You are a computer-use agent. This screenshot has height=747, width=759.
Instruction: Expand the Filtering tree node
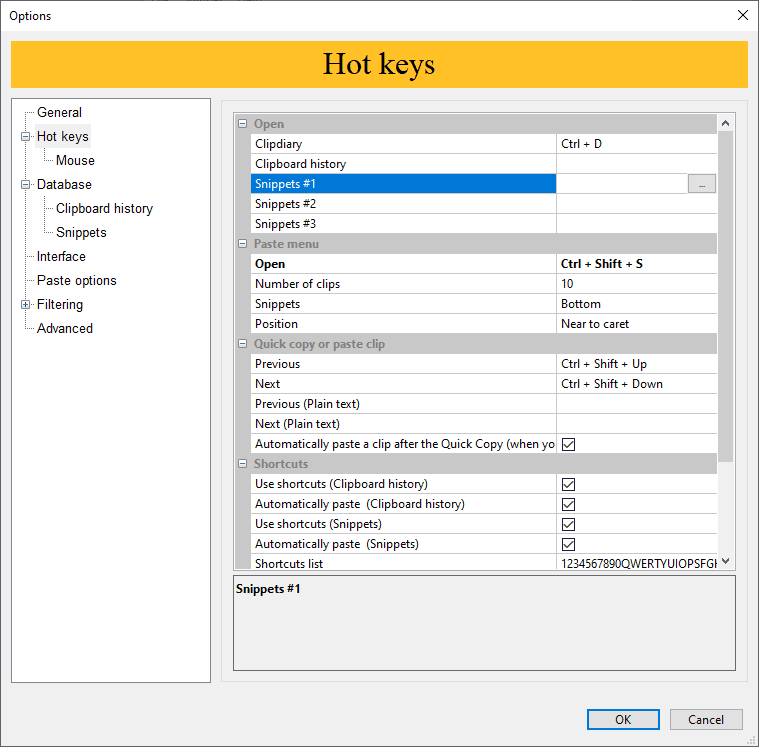pos(26,305)
